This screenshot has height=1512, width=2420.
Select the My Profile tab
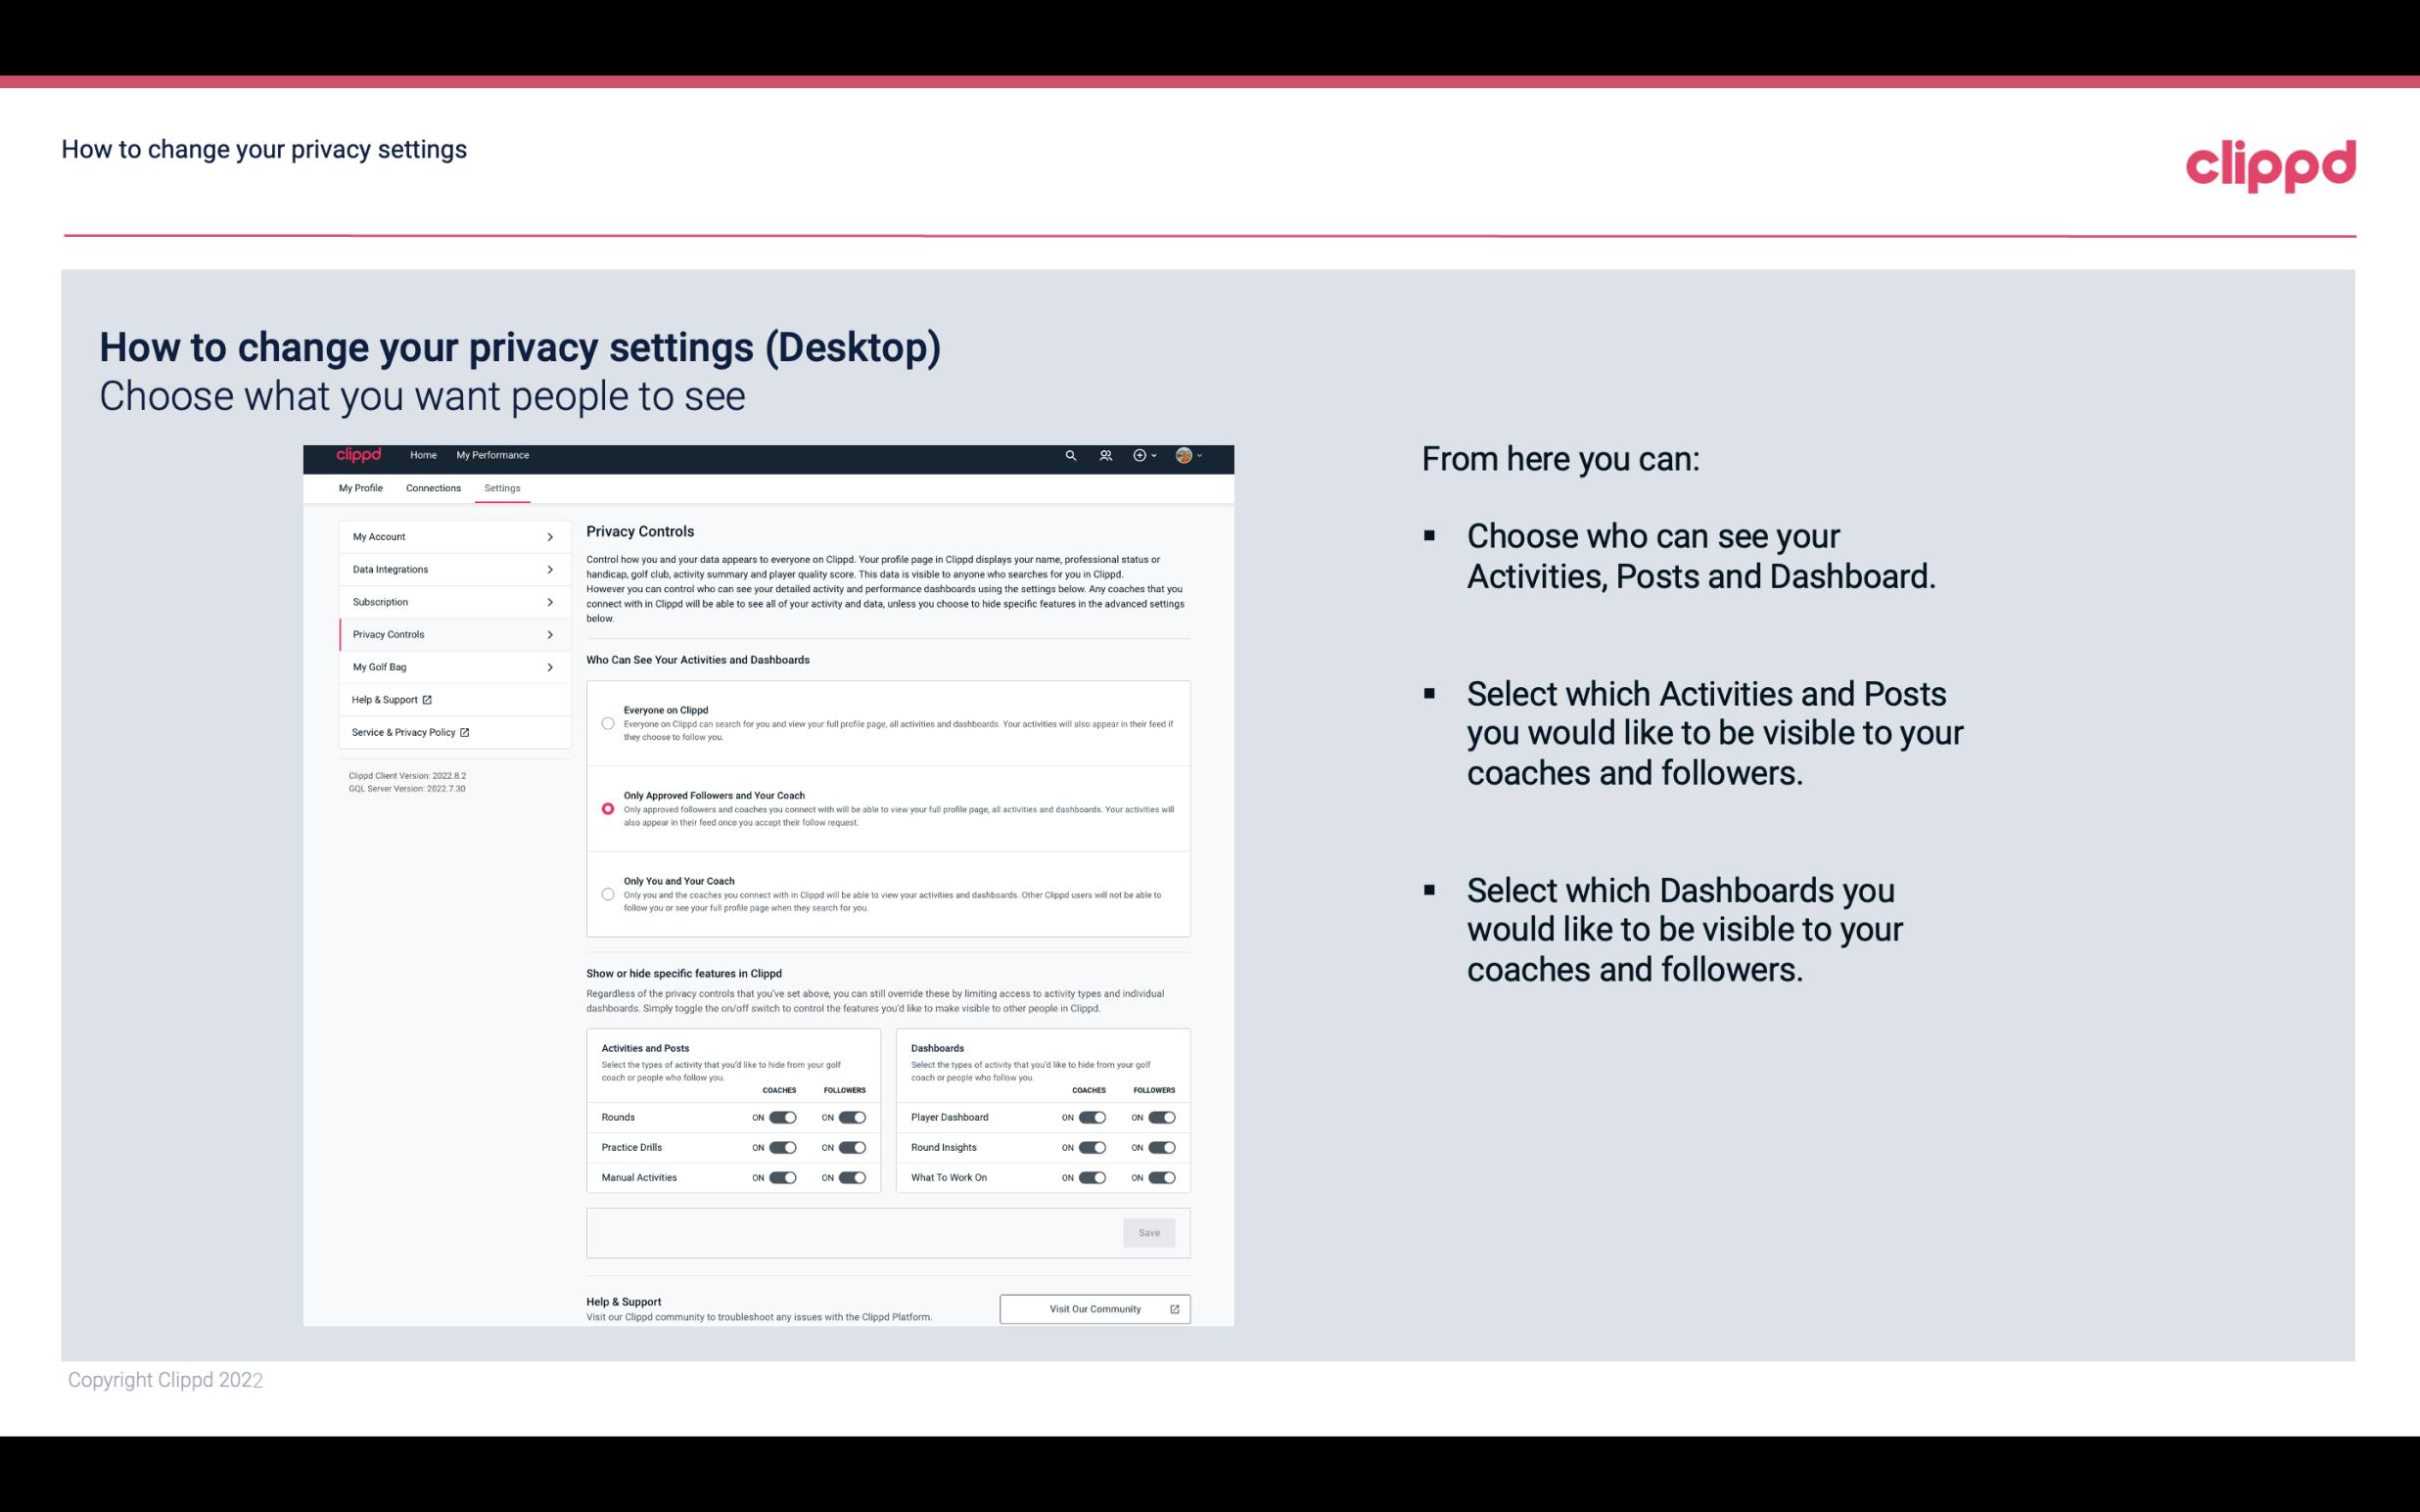point(360,487)
